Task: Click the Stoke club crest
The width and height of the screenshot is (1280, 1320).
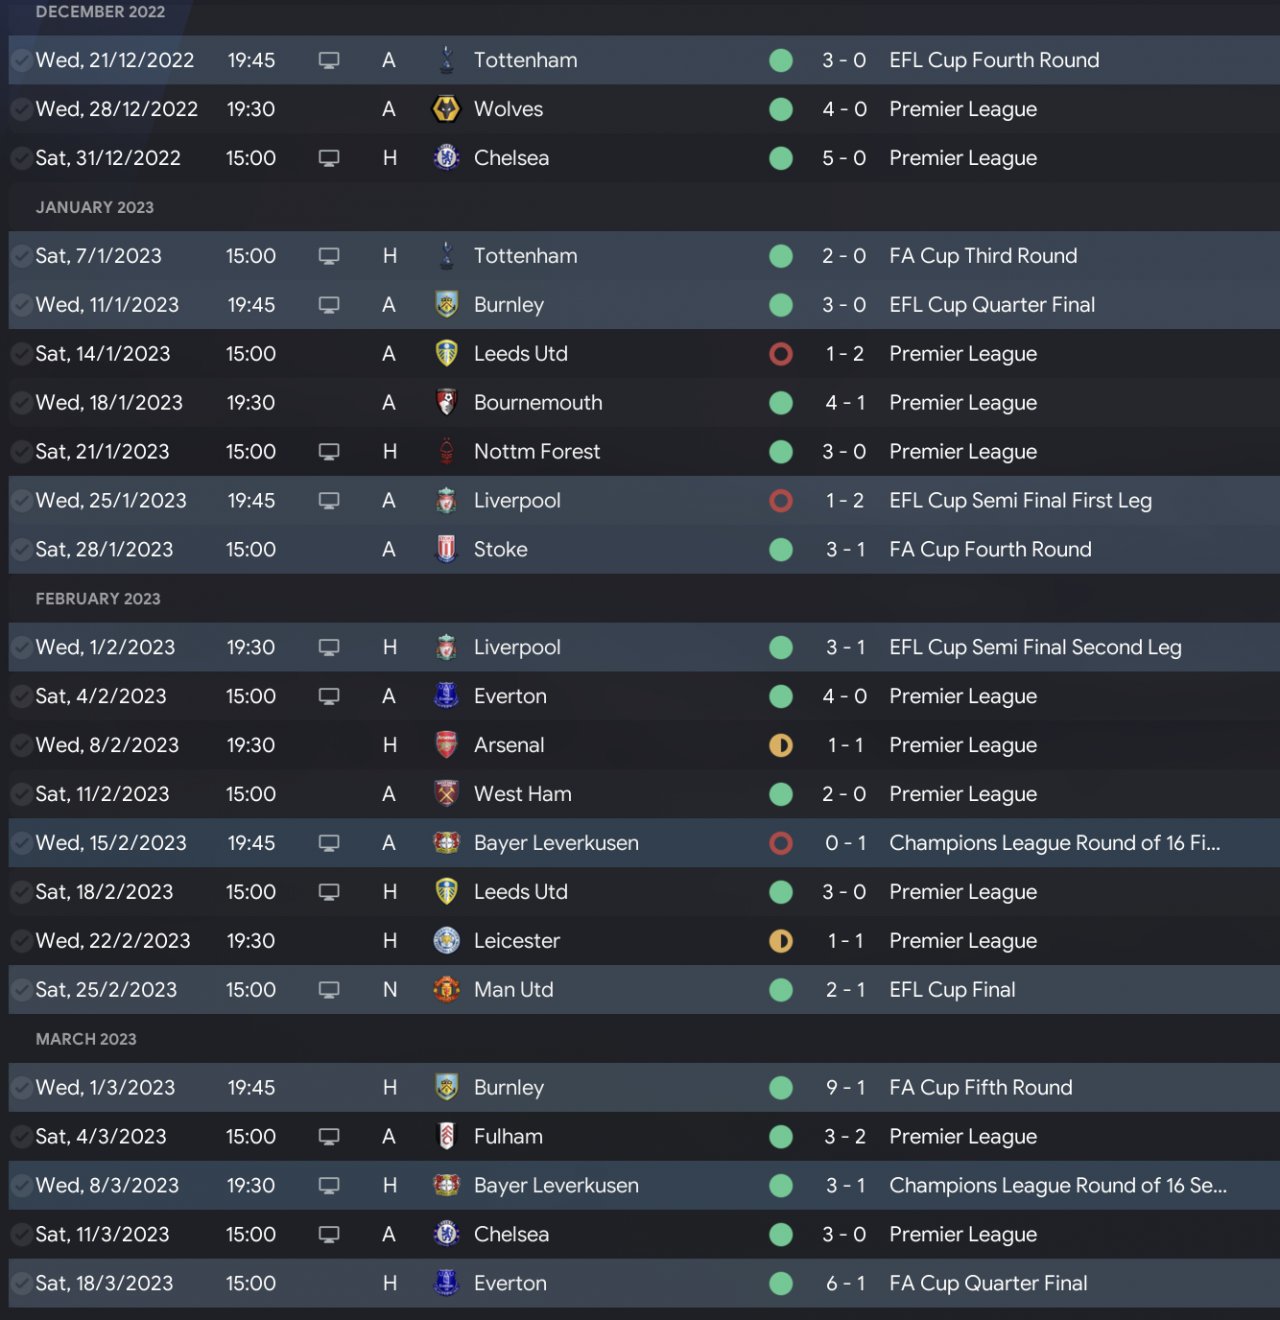Action: click(x=446, y=549)
